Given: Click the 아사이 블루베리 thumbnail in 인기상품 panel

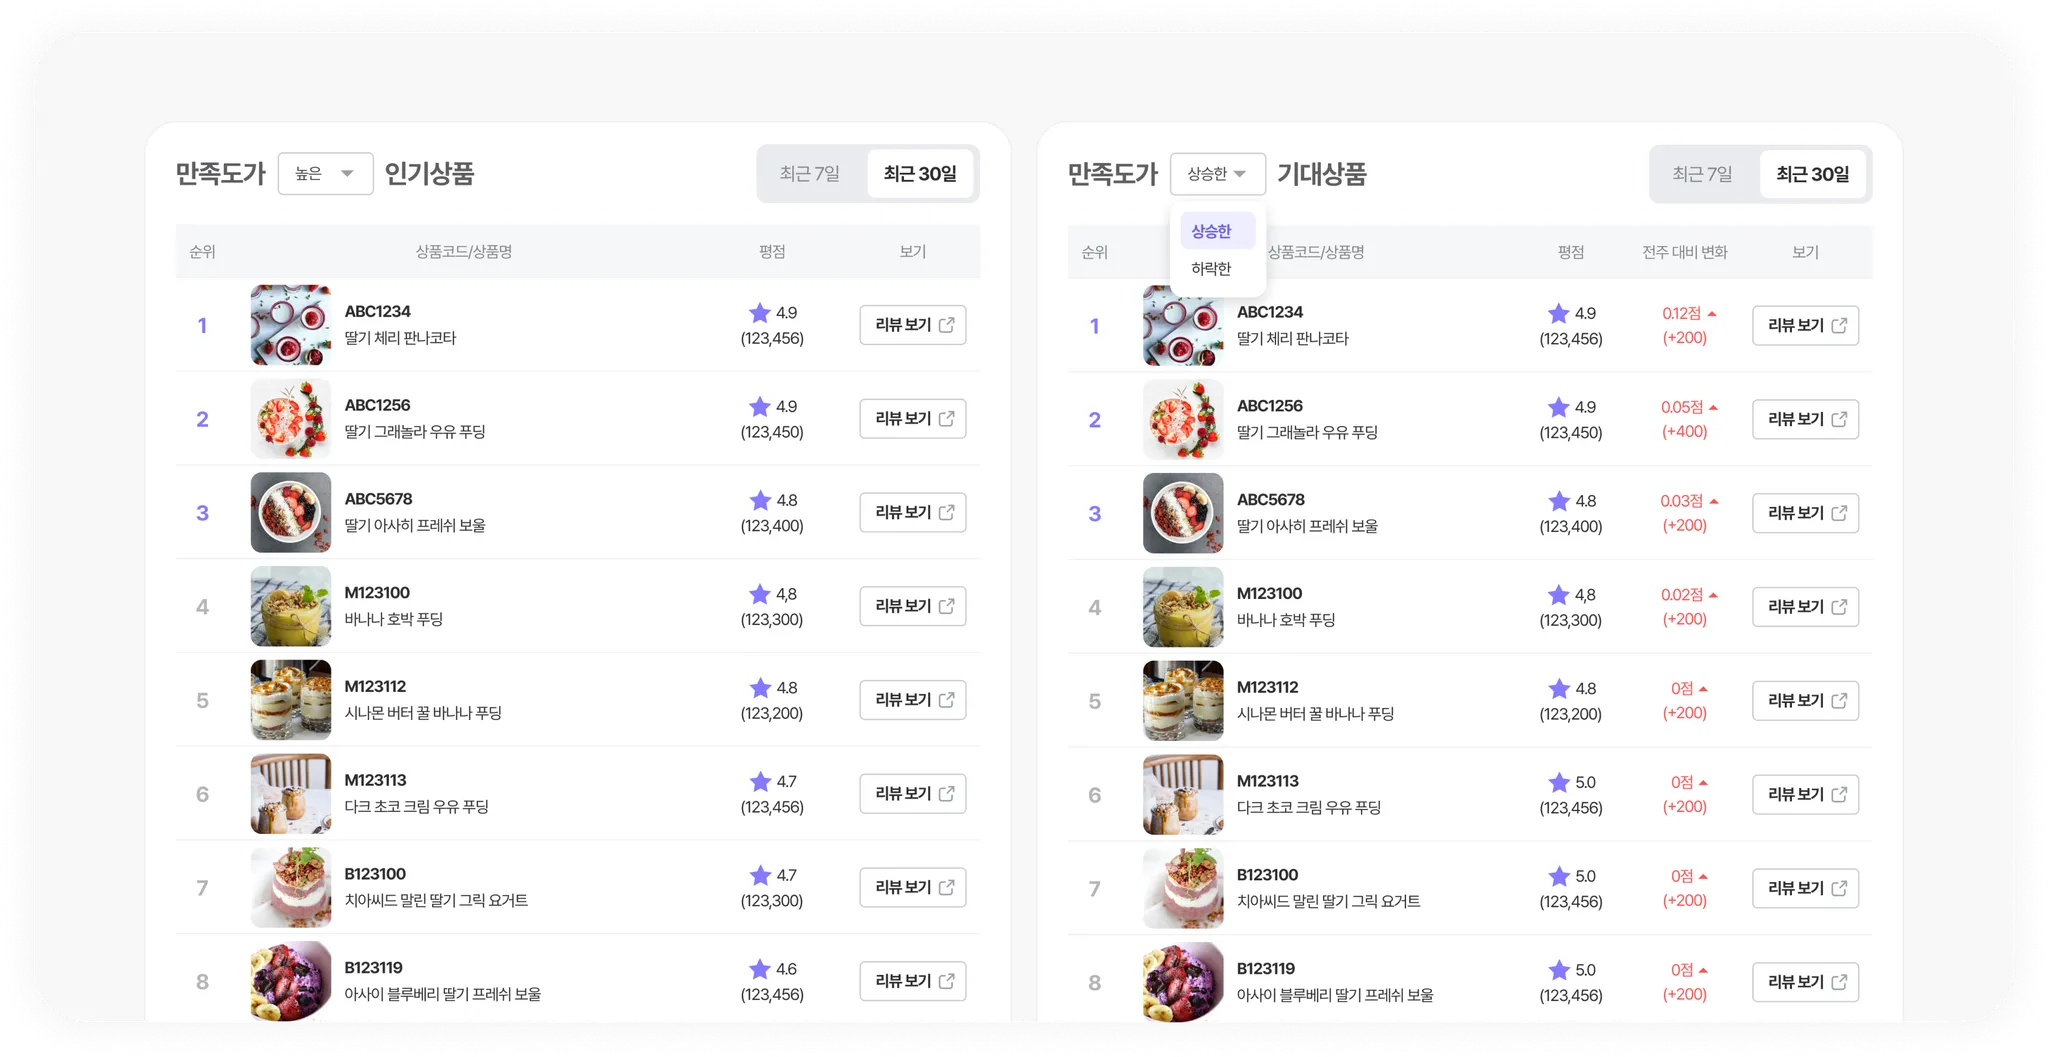Looking at the screenshot, I should (x=291, y=981).
